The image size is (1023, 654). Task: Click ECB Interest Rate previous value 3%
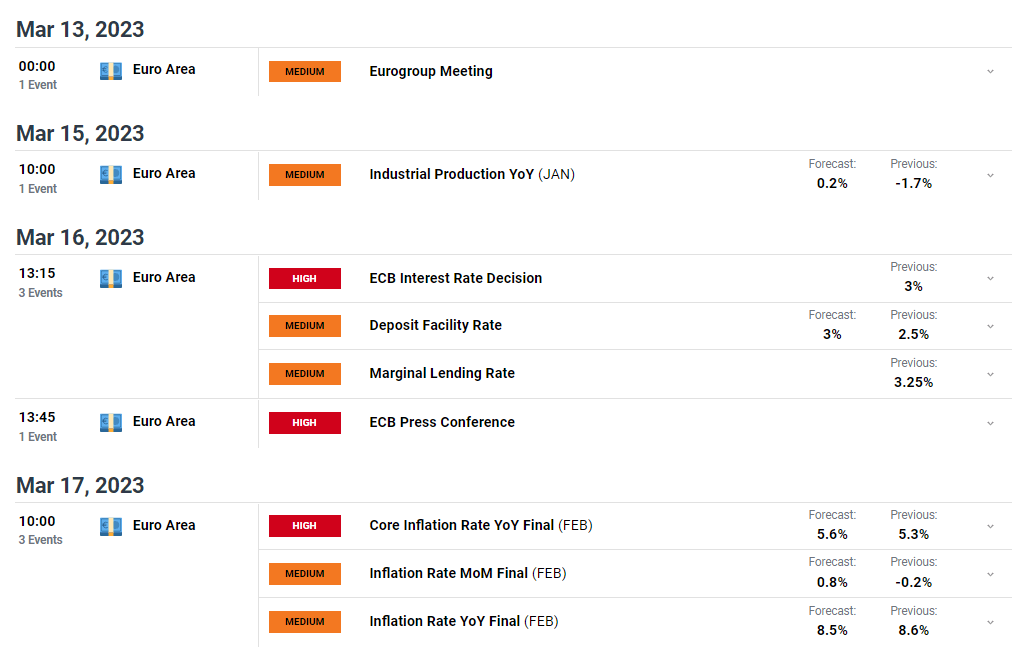point(913,287)
